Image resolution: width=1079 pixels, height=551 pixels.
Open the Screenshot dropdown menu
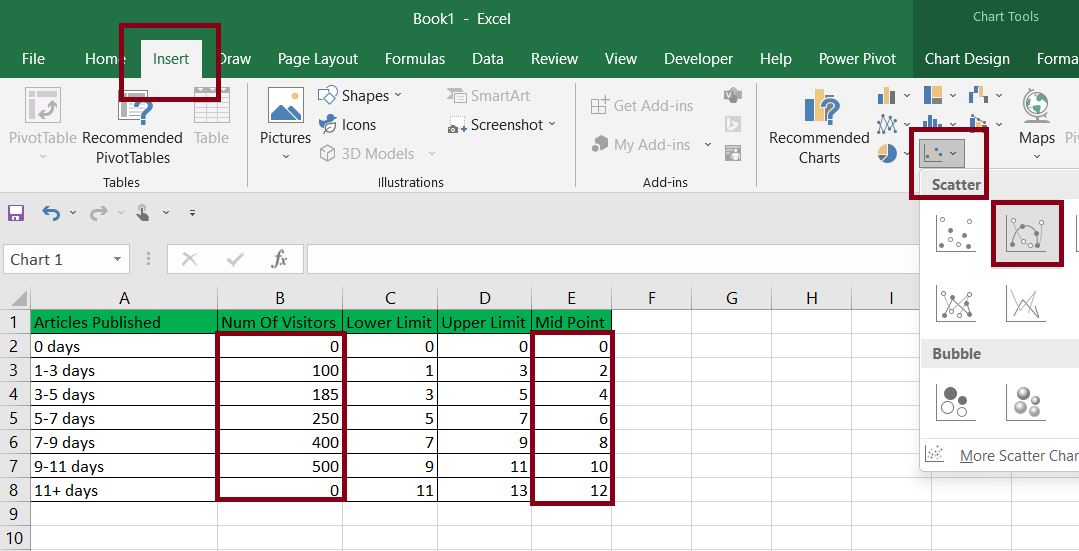click(x=501, y=125)
